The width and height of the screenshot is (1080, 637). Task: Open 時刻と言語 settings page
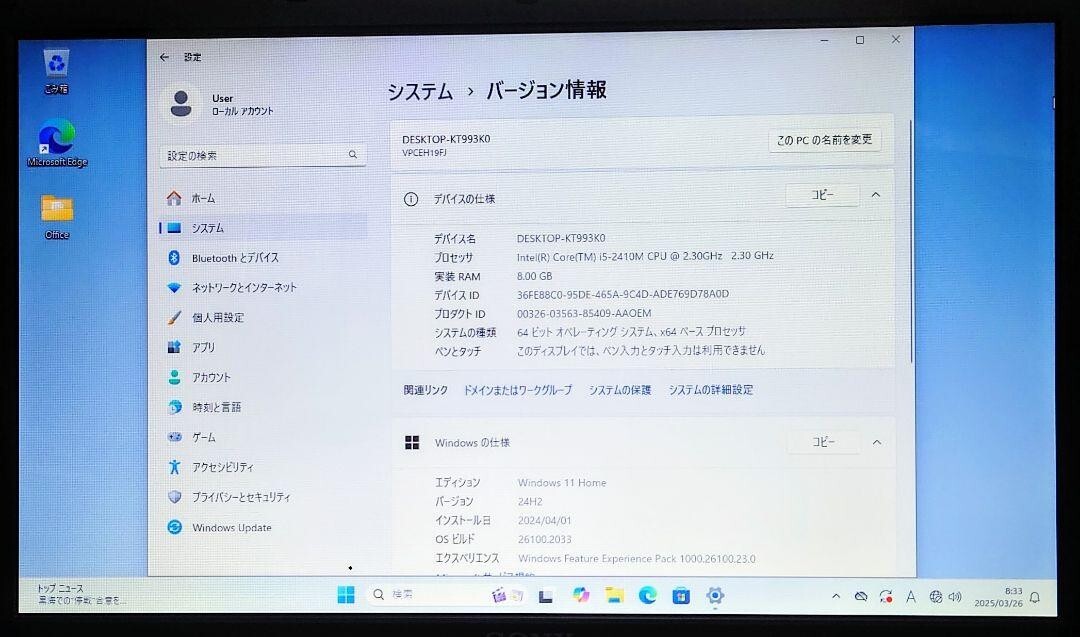click(262, 407)
